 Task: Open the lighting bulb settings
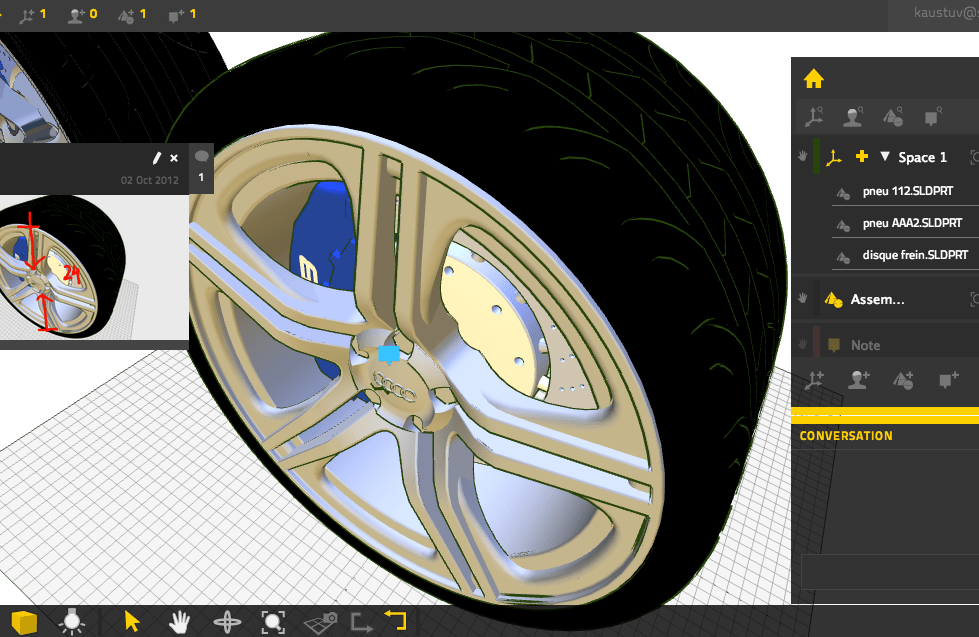(72, 622)
